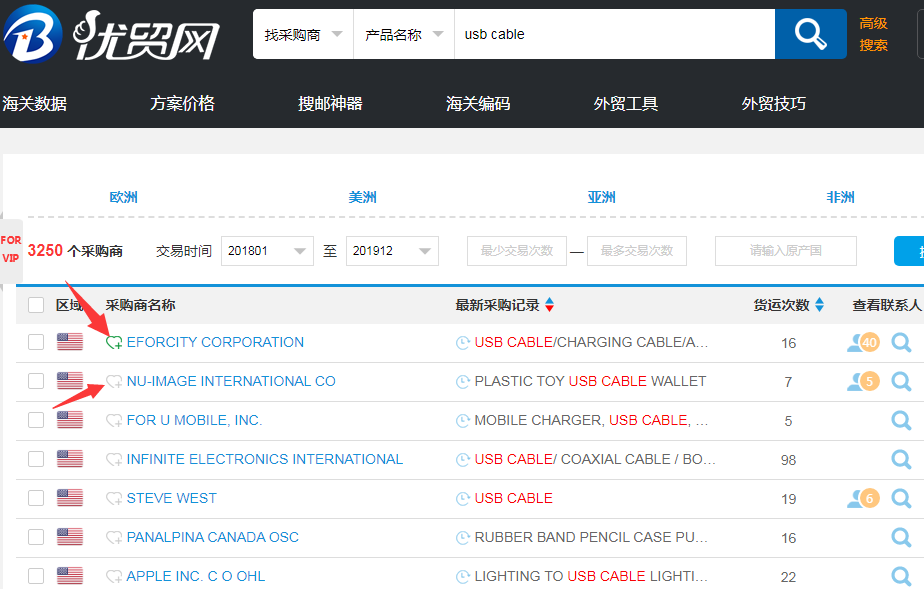View contacts icon for EFORCITY CORPORATION
Screen dimensions: 924x589
coord(863,342)
